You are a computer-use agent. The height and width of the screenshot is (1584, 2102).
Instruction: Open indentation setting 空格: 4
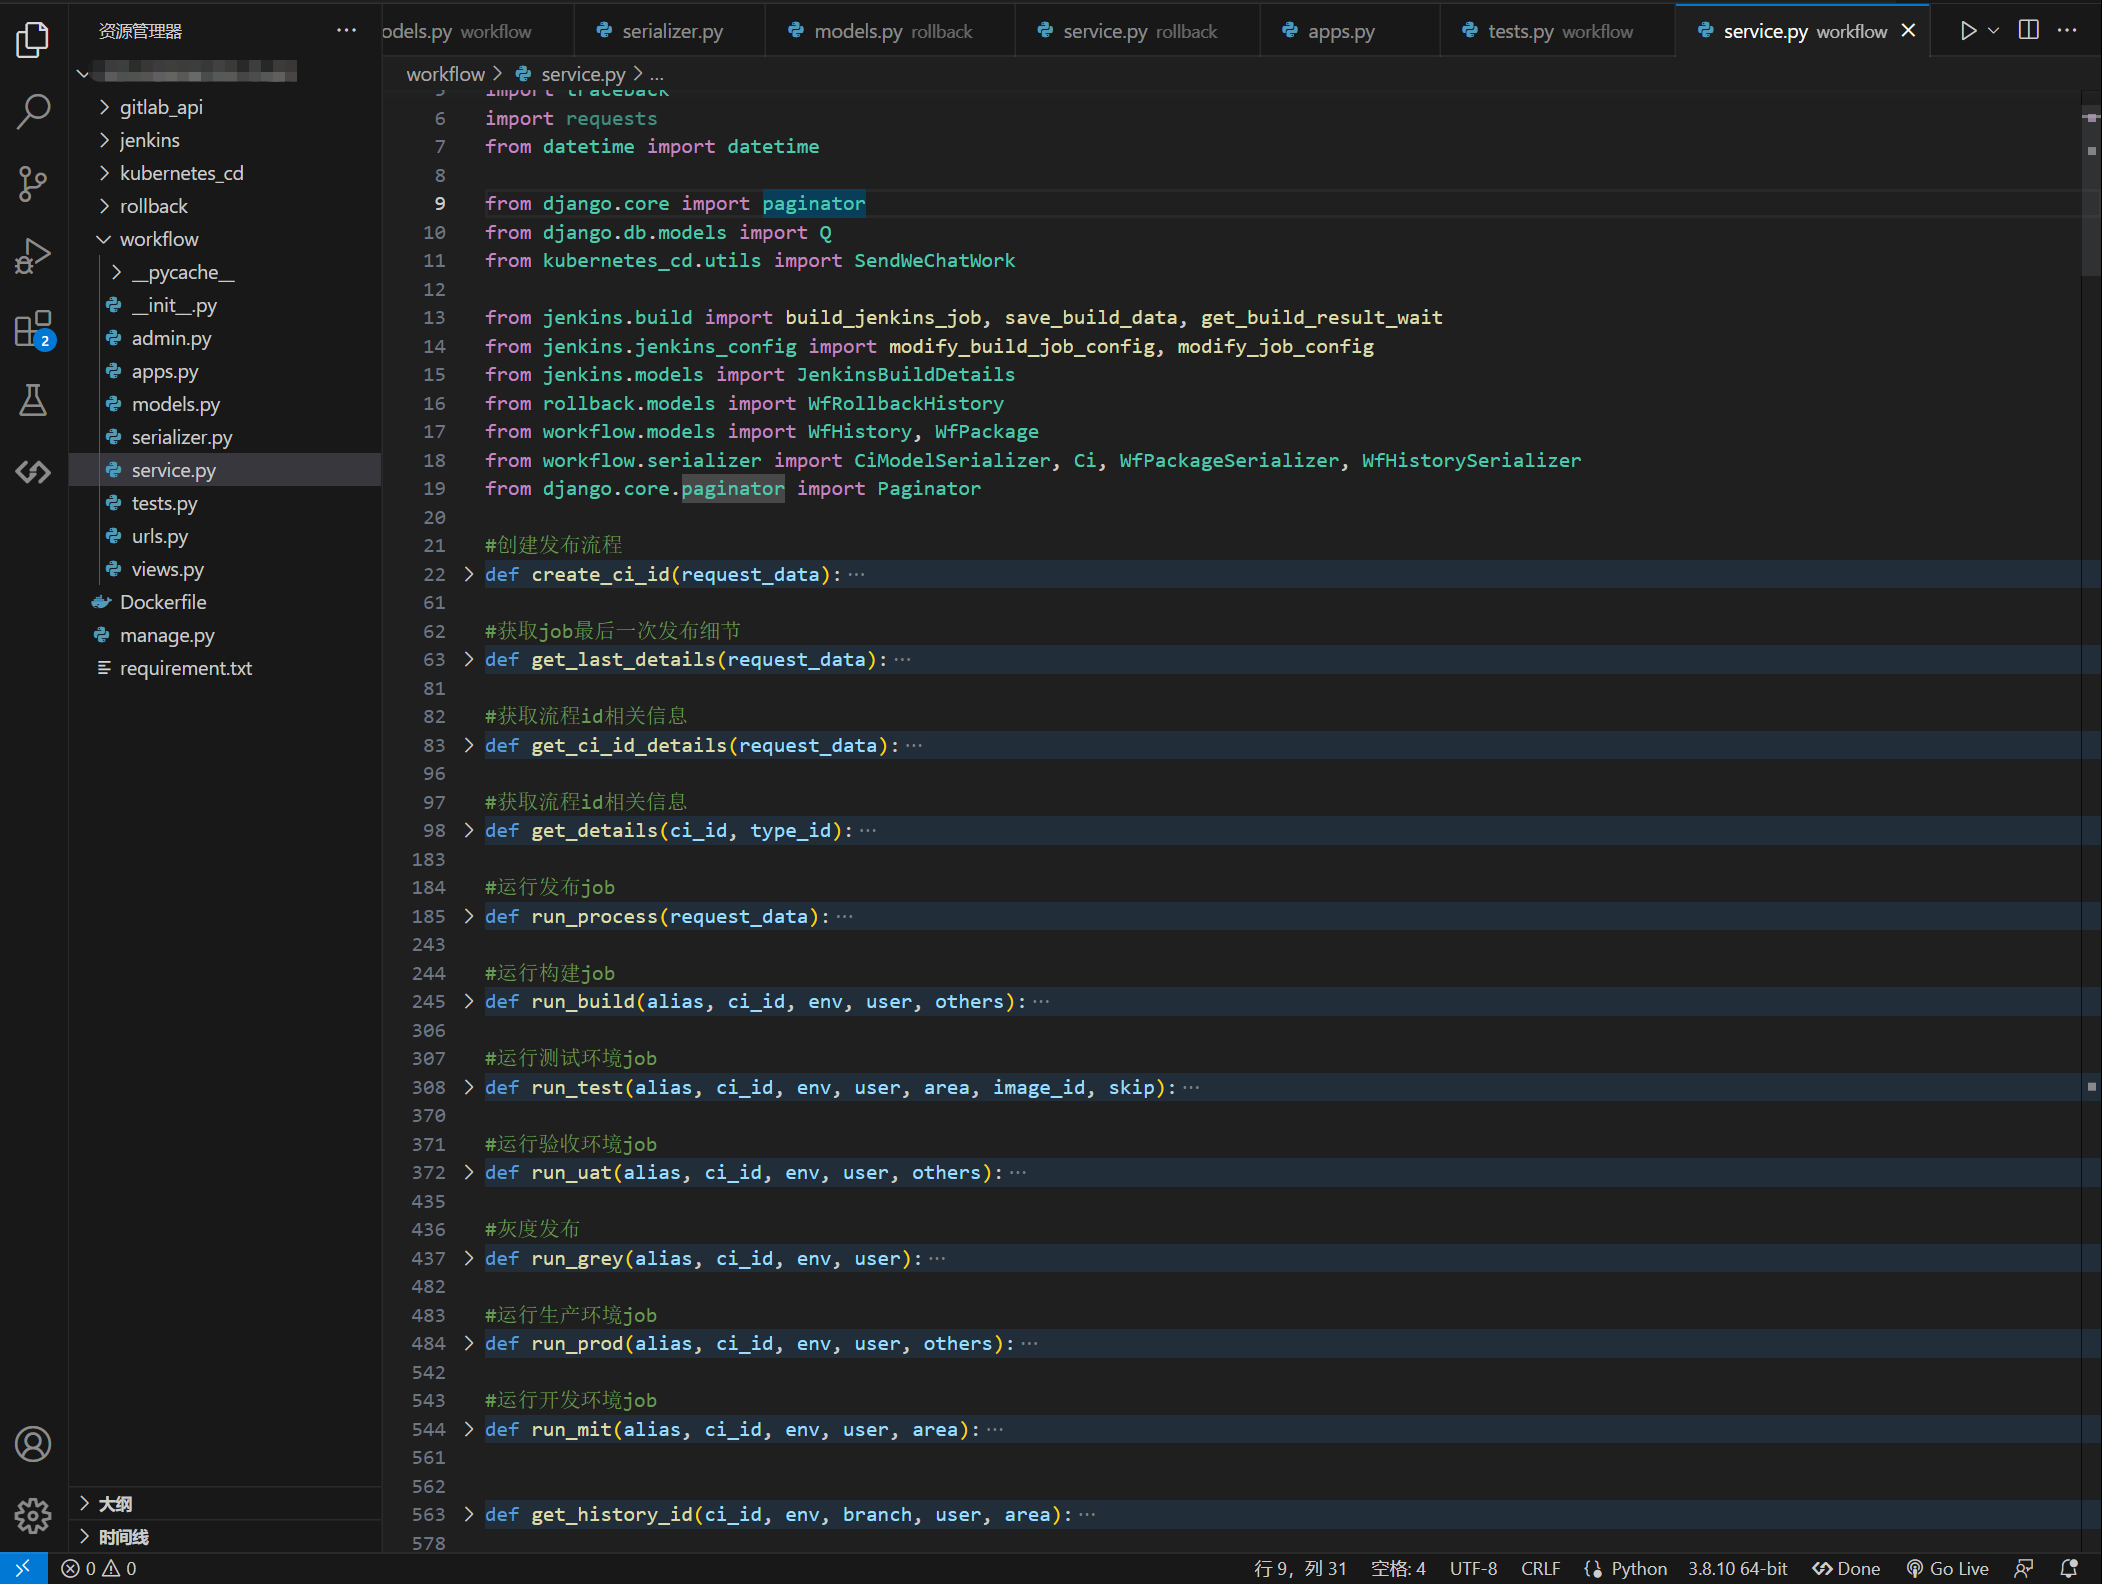1398,1568
